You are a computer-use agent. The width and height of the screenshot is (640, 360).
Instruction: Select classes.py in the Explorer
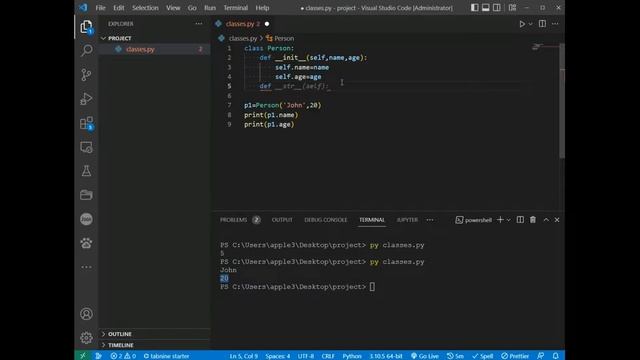tap(154, 49)
